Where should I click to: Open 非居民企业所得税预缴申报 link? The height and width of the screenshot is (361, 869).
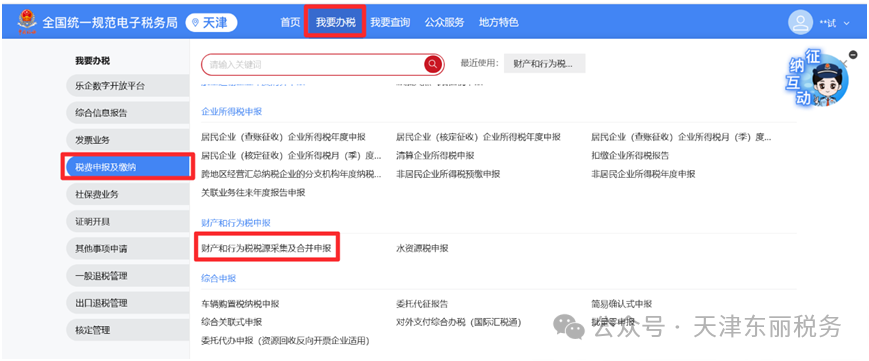pos(448,174)
